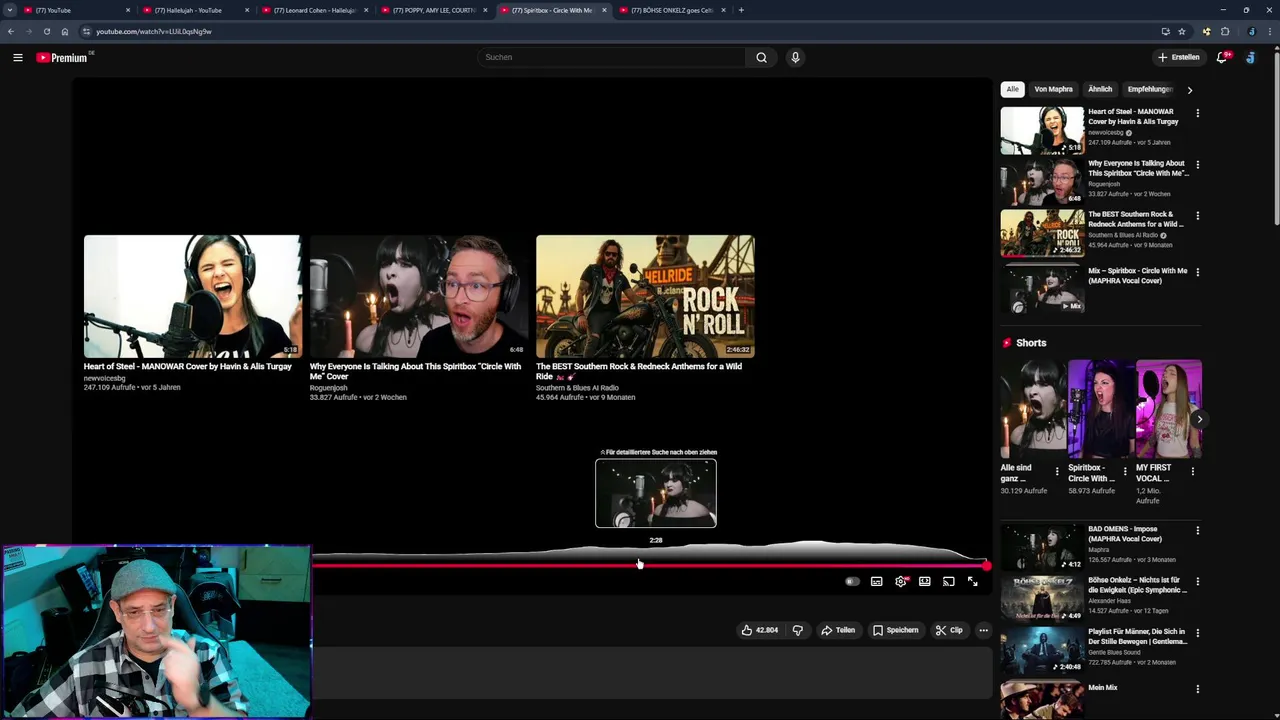The width and height of the screenshot is (1280, 720).
Task: Open options for Böhse Onkelz Nichts ist video
Action: click(x=1197, y=581)
